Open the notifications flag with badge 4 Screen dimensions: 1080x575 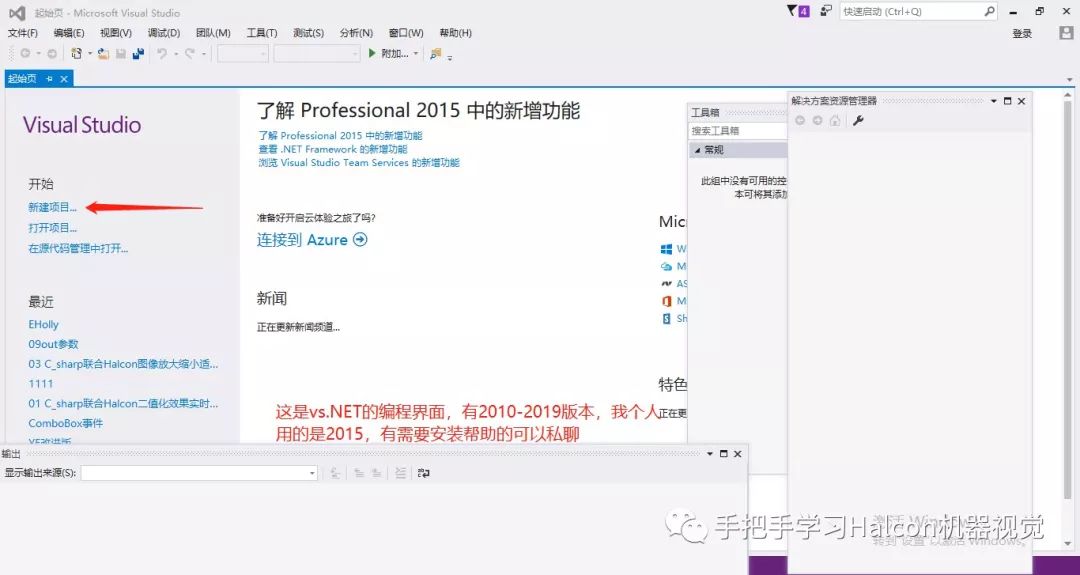point(798,11)
